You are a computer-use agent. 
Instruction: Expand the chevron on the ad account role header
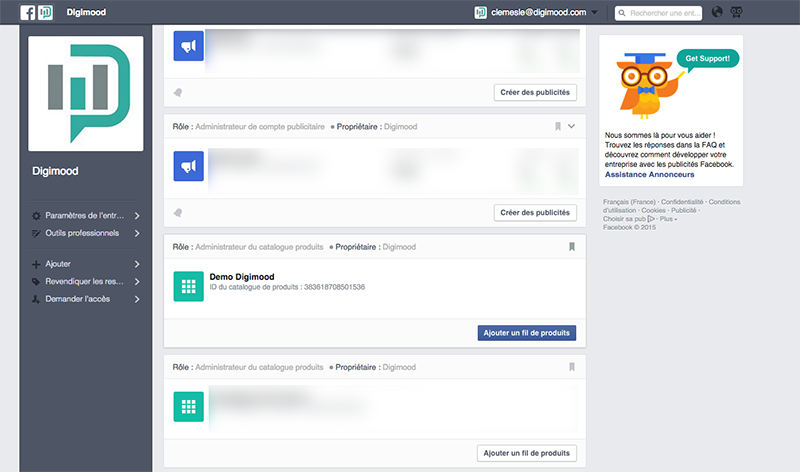pos(571,126)
